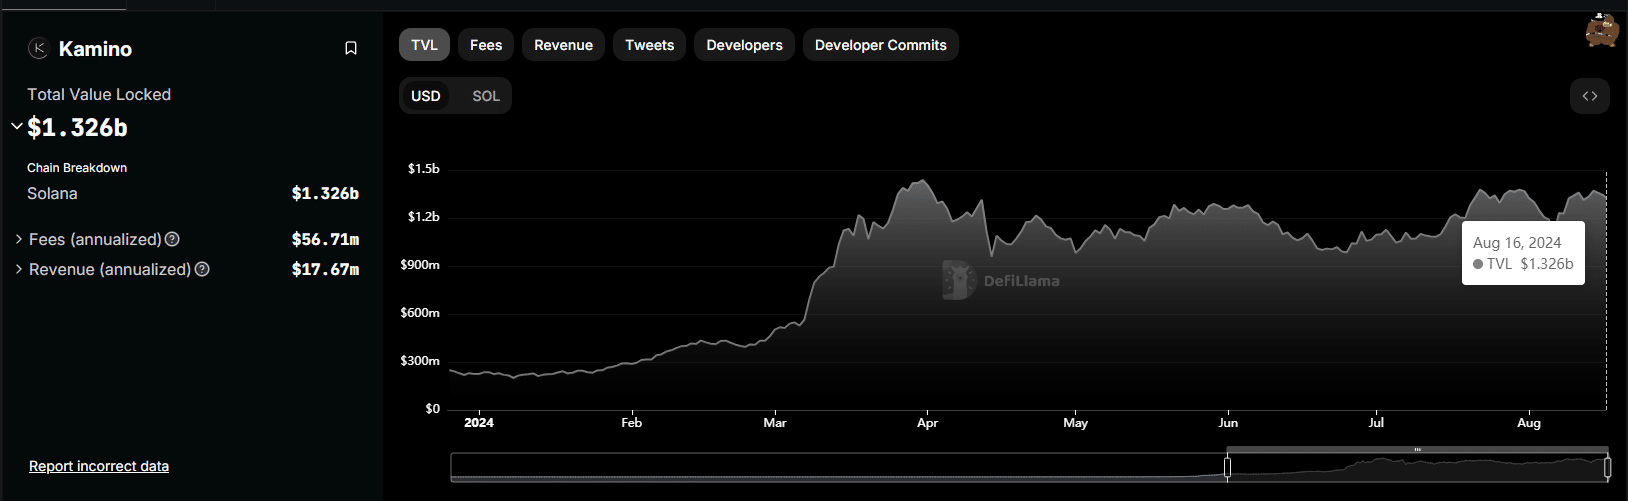Collapse the Total Value Locked breakdown chevron
Screen dimensions: 1628x501
(16, 126)
